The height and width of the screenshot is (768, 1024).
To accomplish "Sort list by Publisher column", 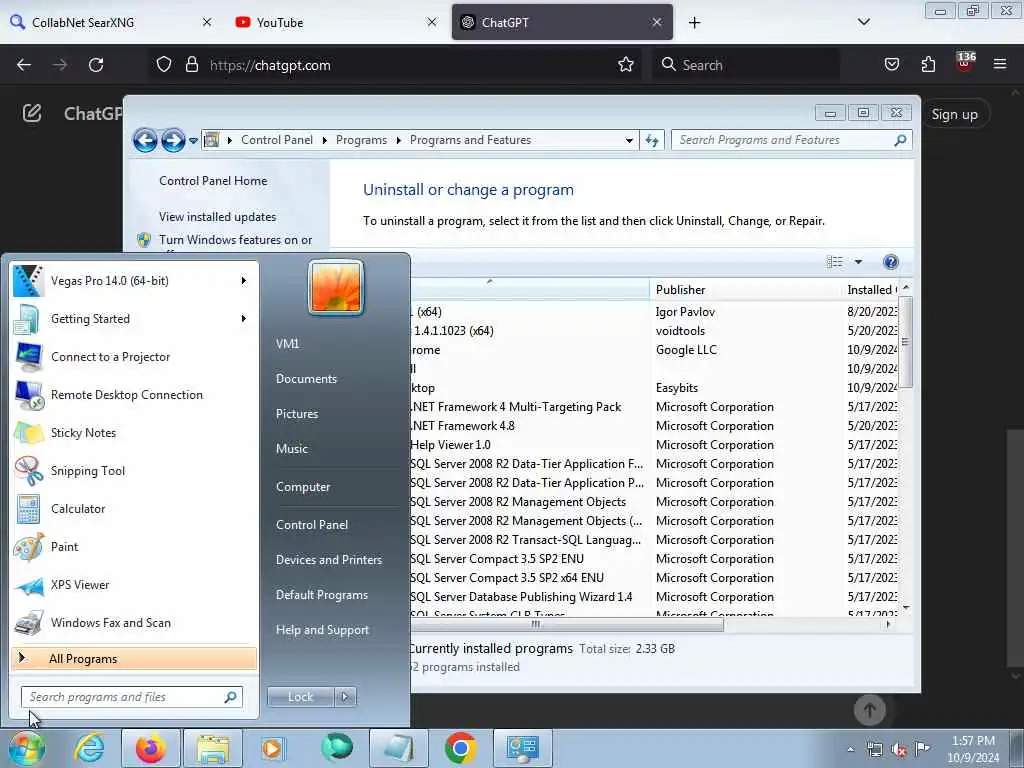I will click(x=746, y=289).
